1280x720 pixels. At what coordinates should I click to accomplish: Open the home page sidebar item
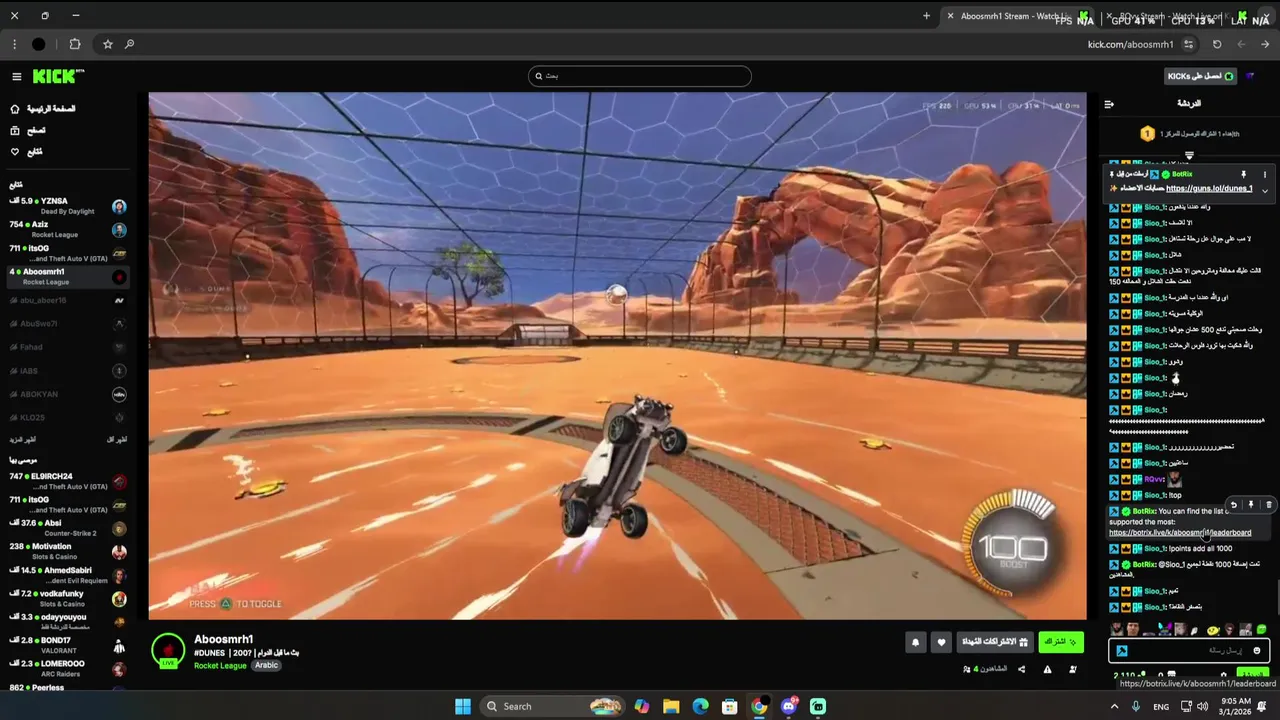pyautogui.click(x=42, y=109)
